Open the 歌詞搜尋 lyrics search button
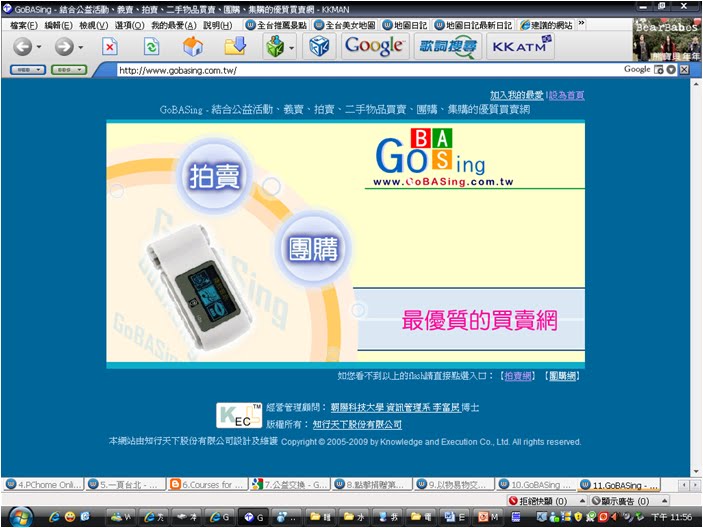 [x=448, y=46]
